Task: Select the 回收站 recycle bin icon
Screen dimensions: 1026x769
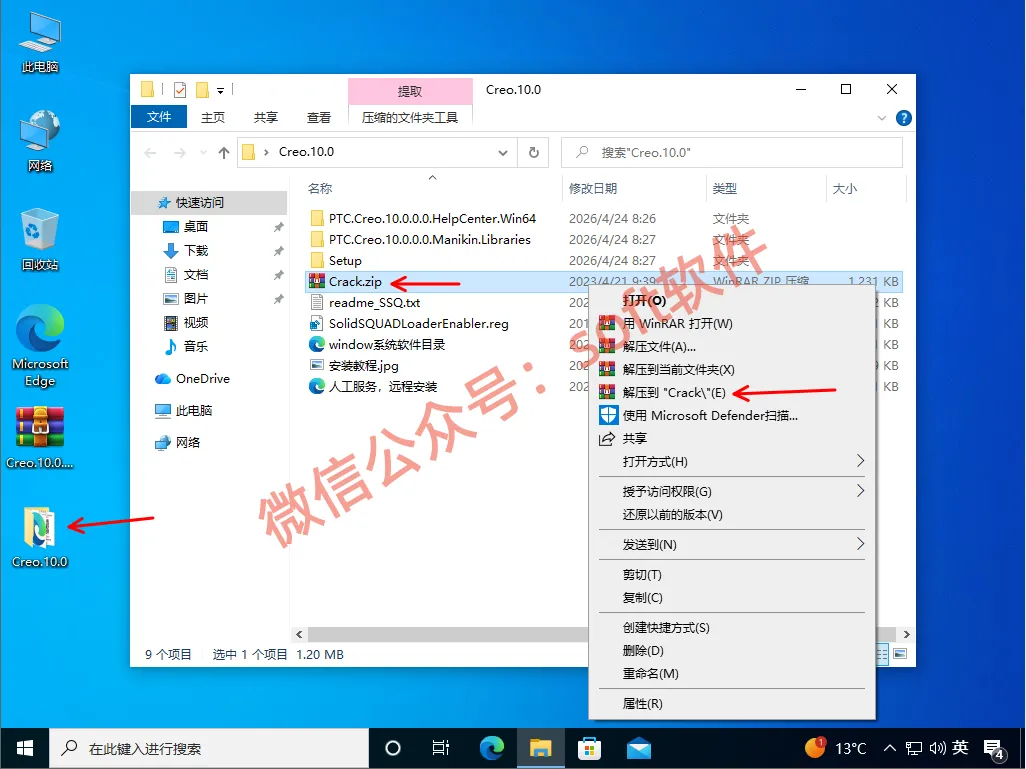Action: click(x=40, y=239)
